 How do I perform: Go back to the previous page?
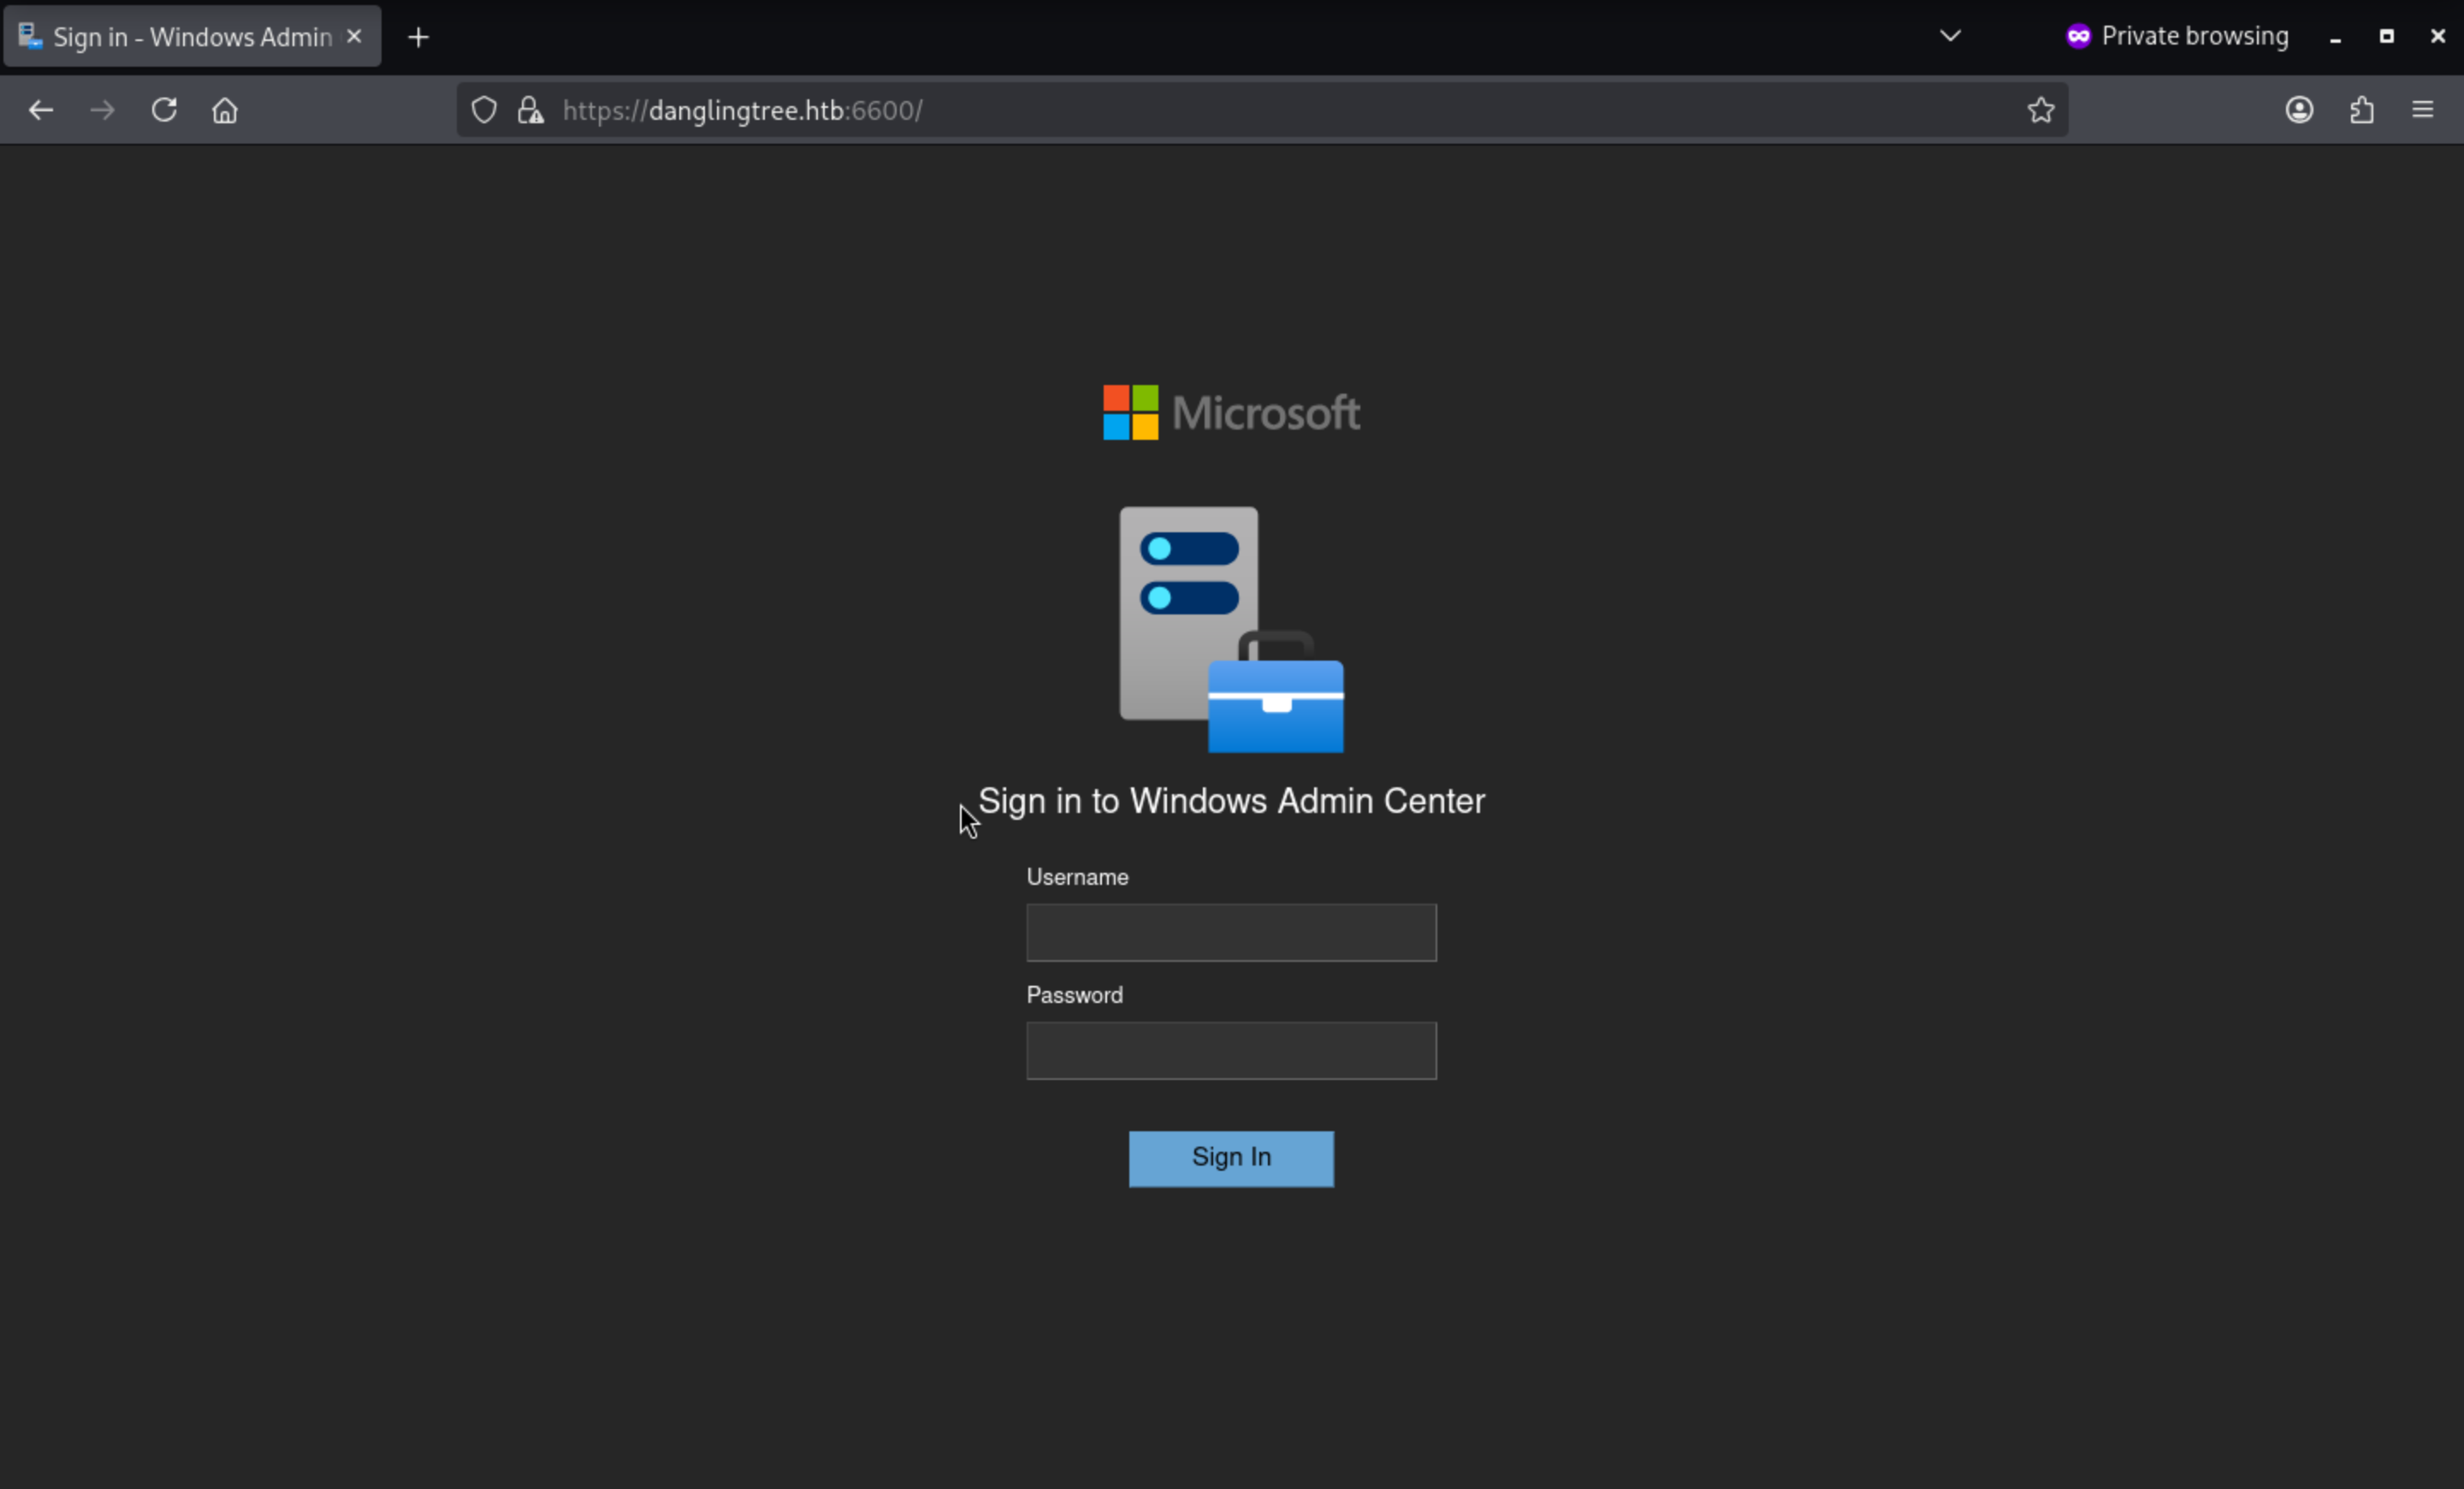tap(41, 110)
